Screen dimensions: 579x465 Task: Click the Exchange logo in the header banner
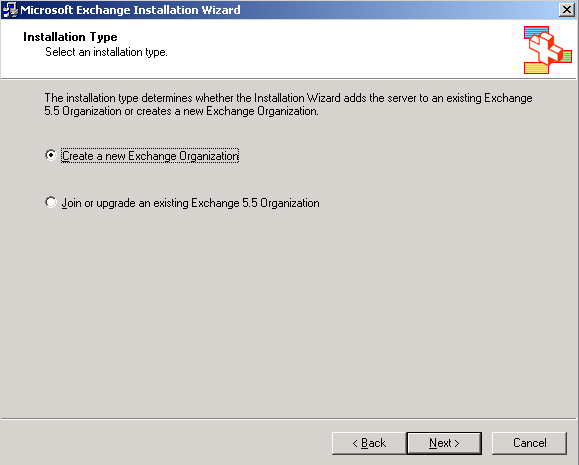[x=548, y=50]
